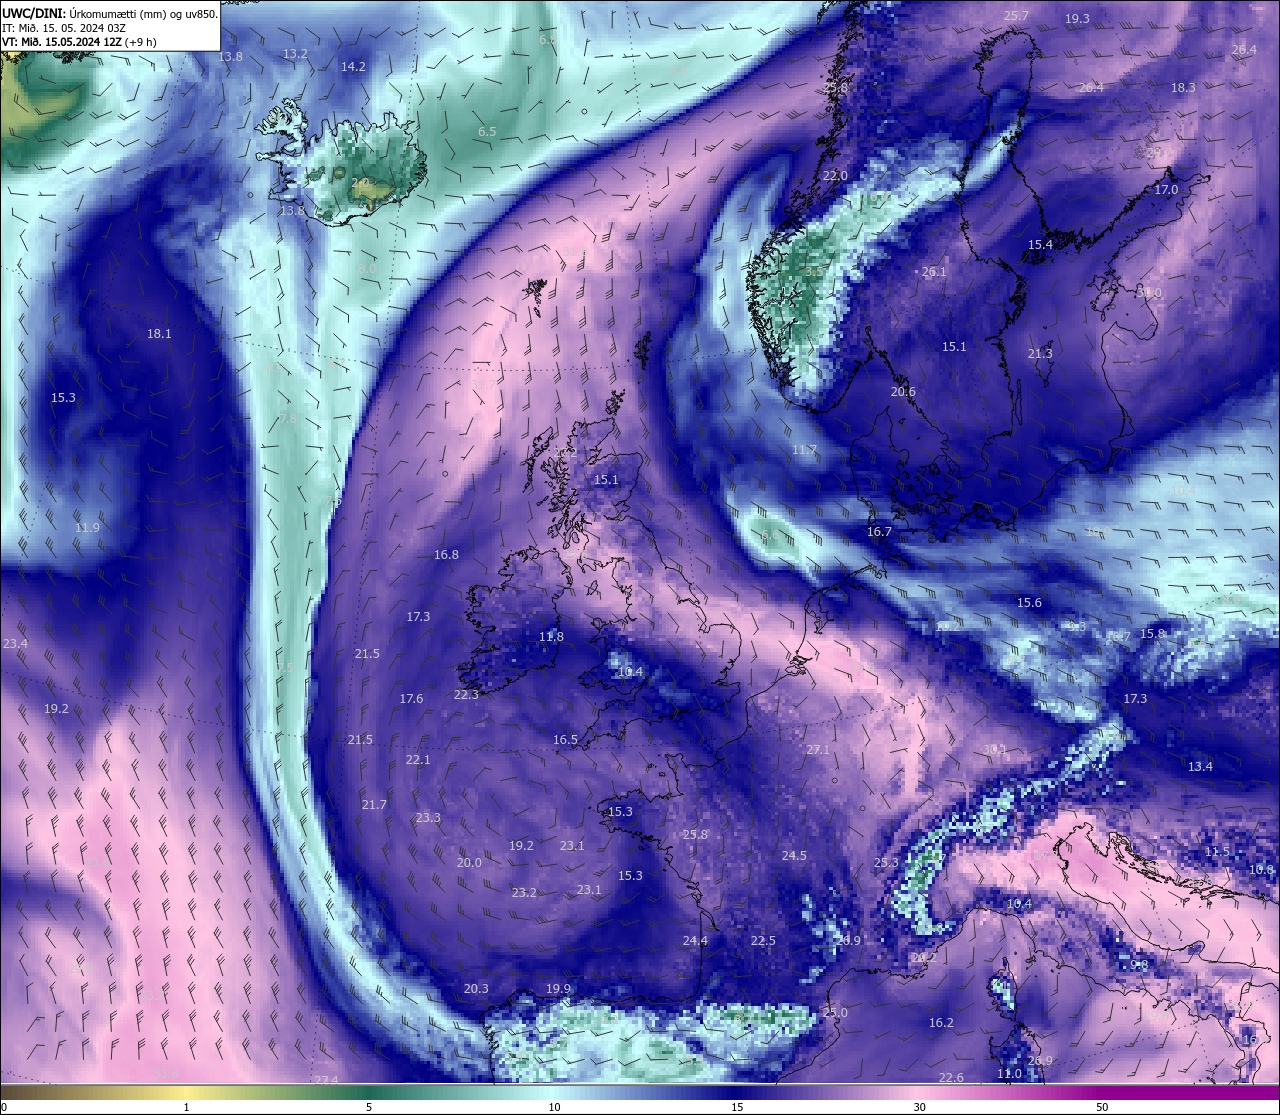Click the map value 23.3

(x=428, y=818)
